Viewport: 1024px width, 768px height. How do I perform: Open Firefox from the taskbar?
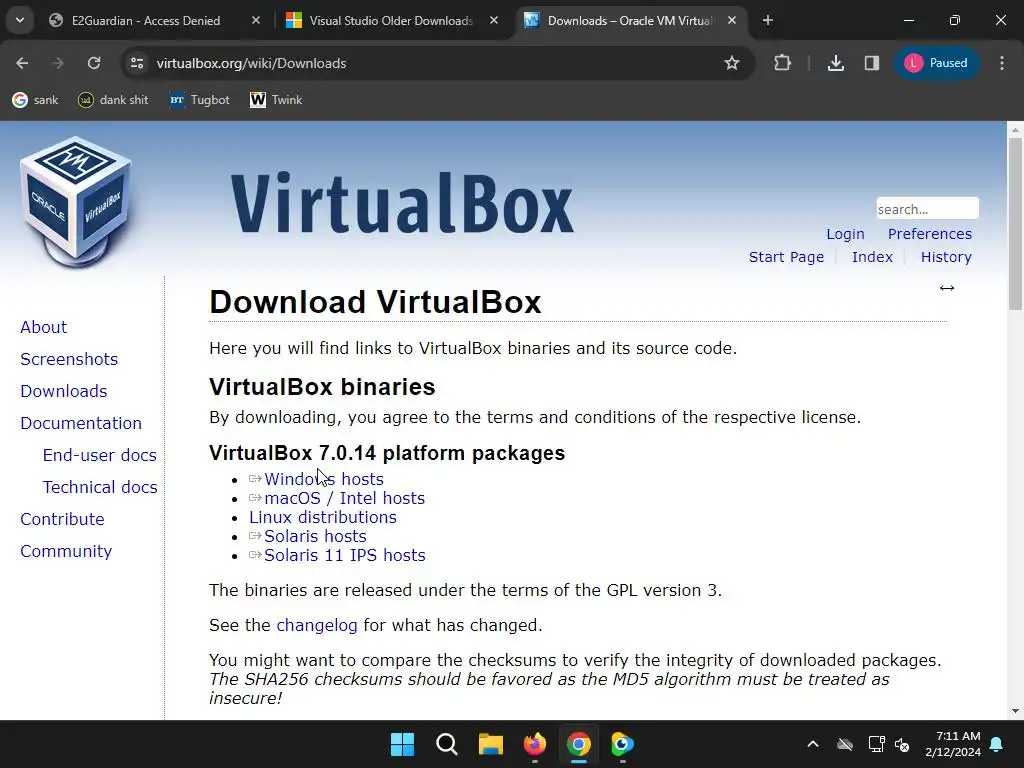[535, 744]
